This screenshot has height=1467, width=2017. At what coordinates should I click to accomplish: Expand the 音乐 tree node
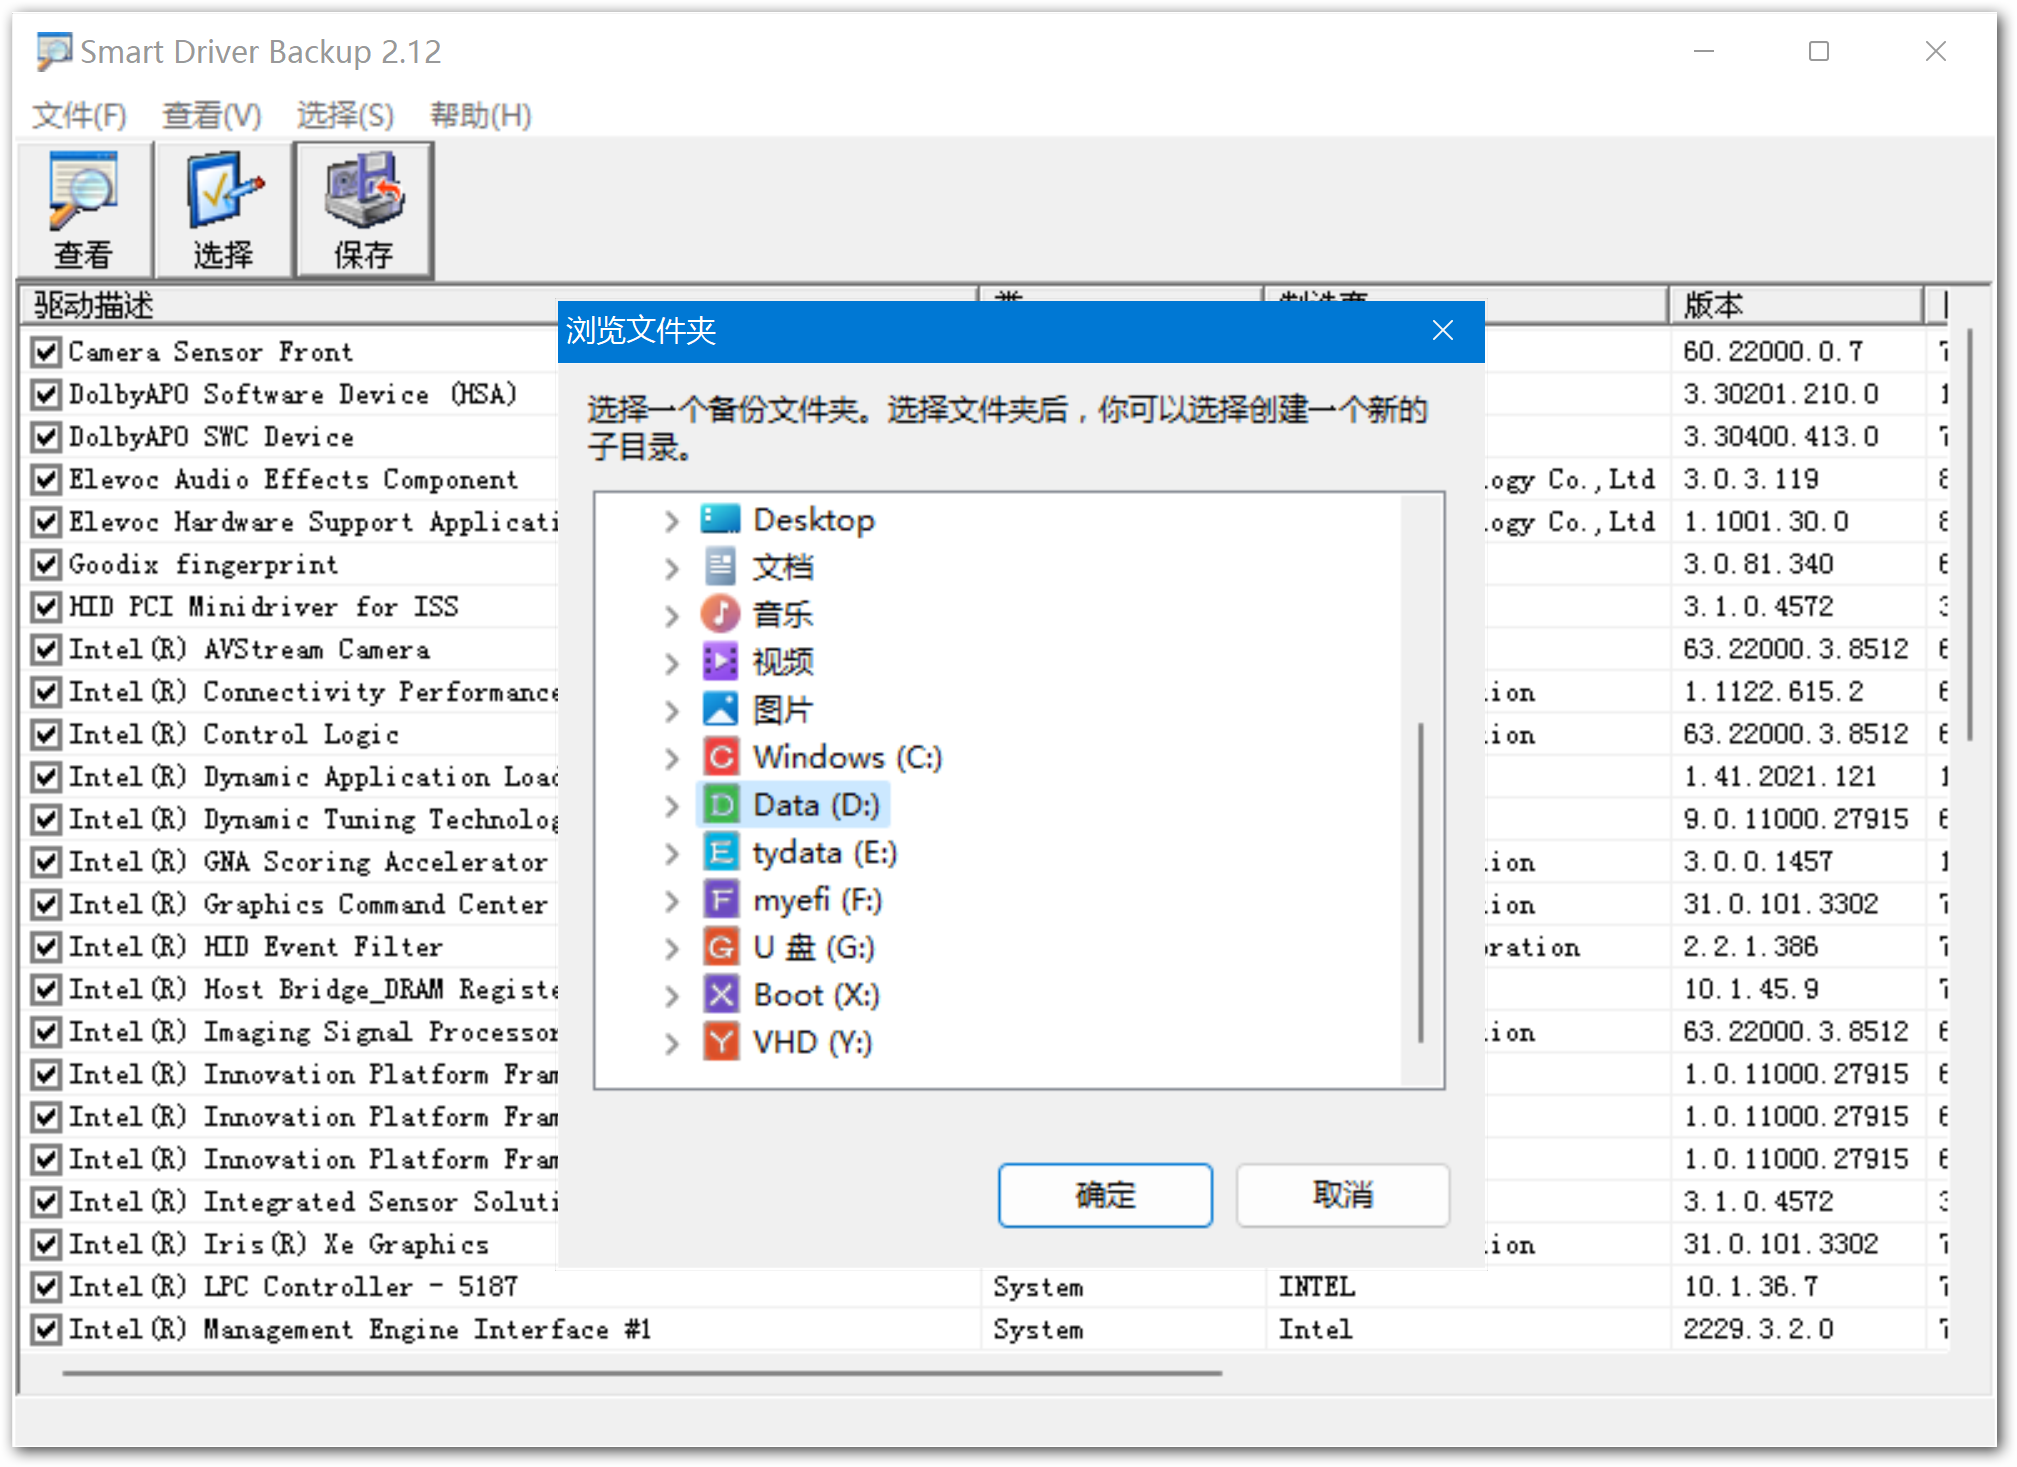pyautogui.click(x=672, y=616)
